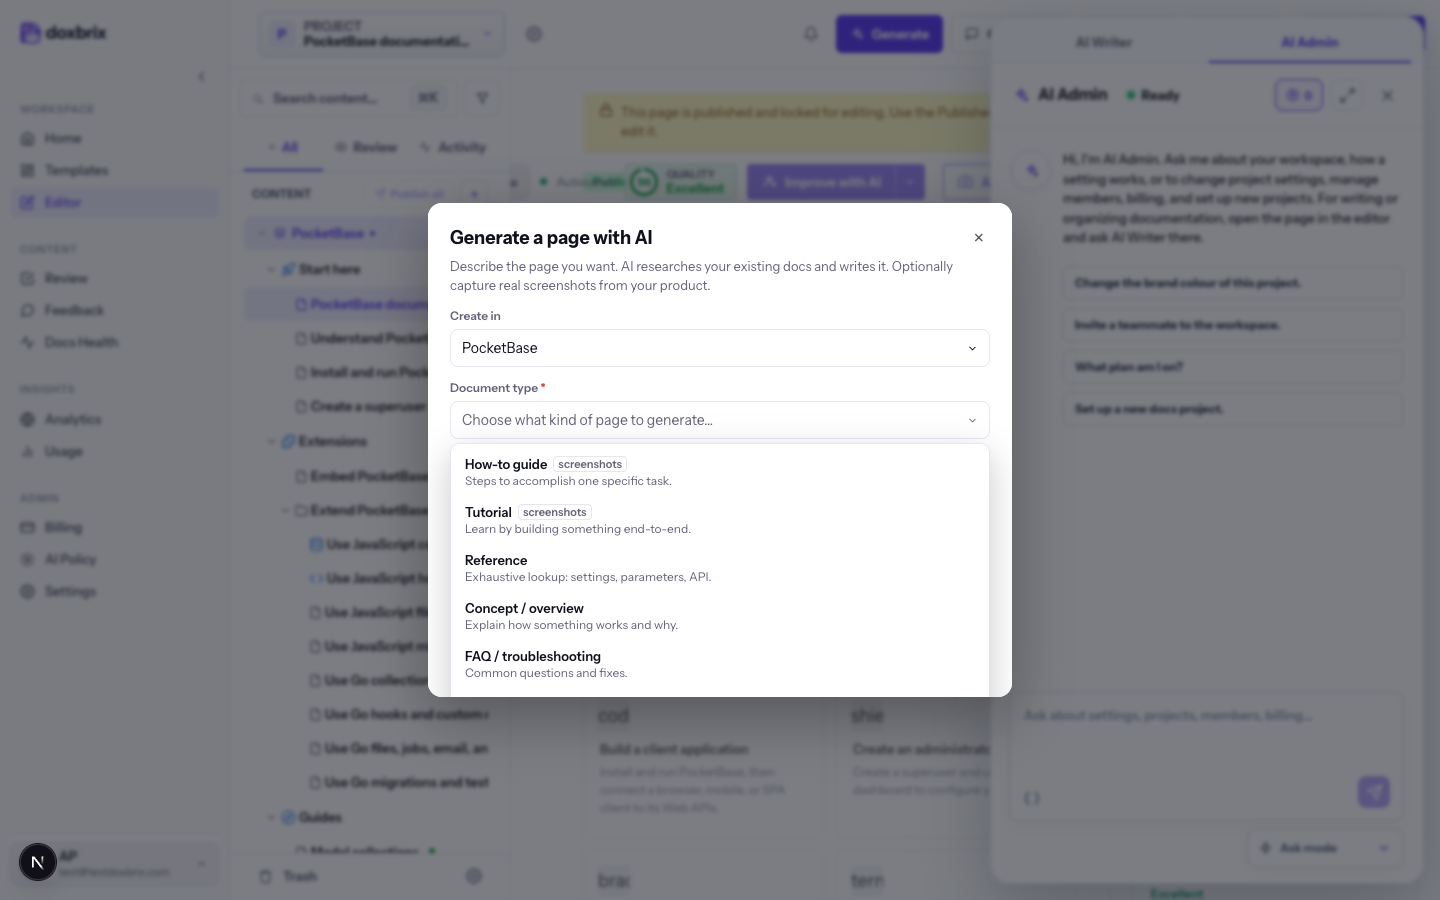Open the Ask mode dropdown
1440x900 pixels.
[x=1323, y=848]
